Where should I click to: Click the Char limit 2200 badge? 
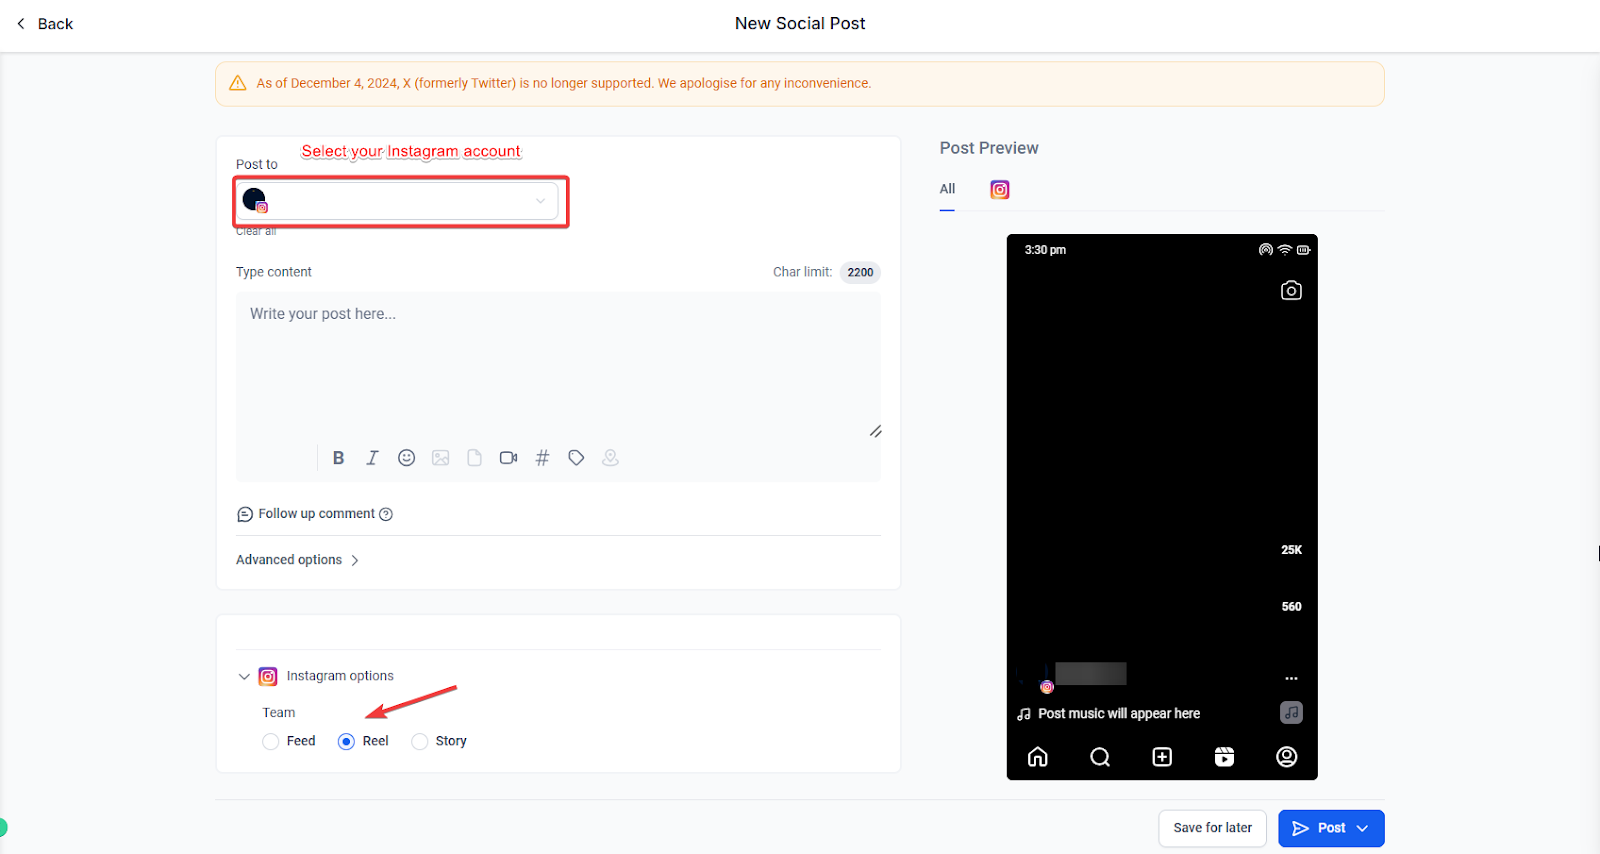click(x=860, y=272)
